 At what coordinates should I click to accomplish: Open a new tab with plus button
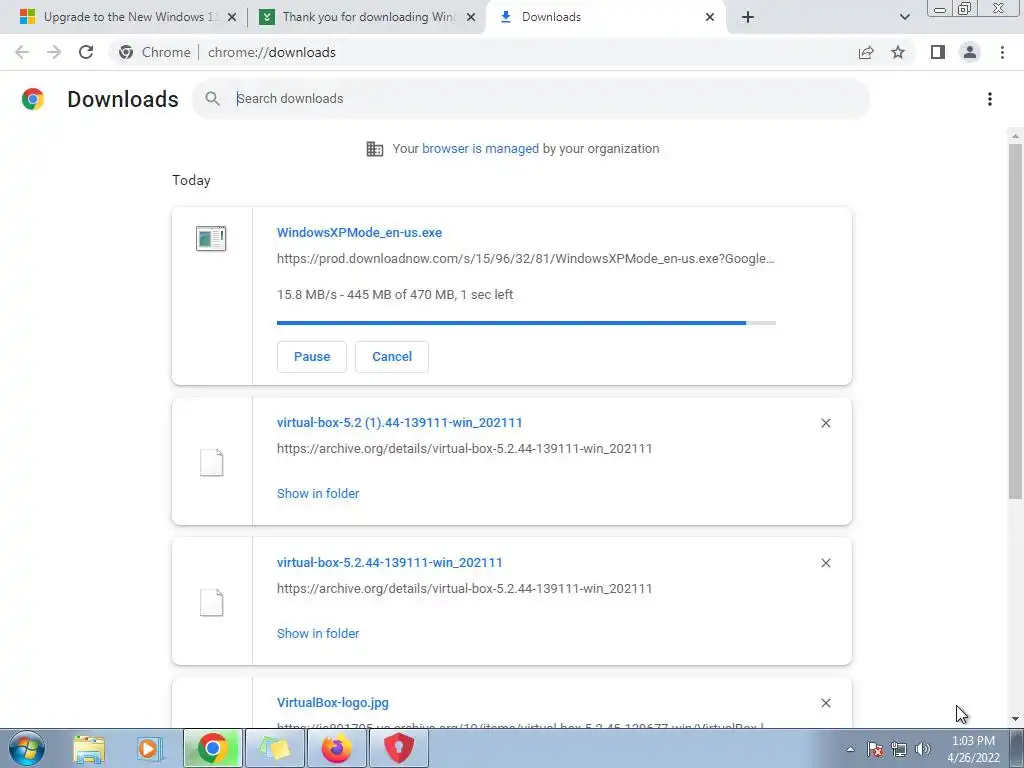(x=748, y=17)
